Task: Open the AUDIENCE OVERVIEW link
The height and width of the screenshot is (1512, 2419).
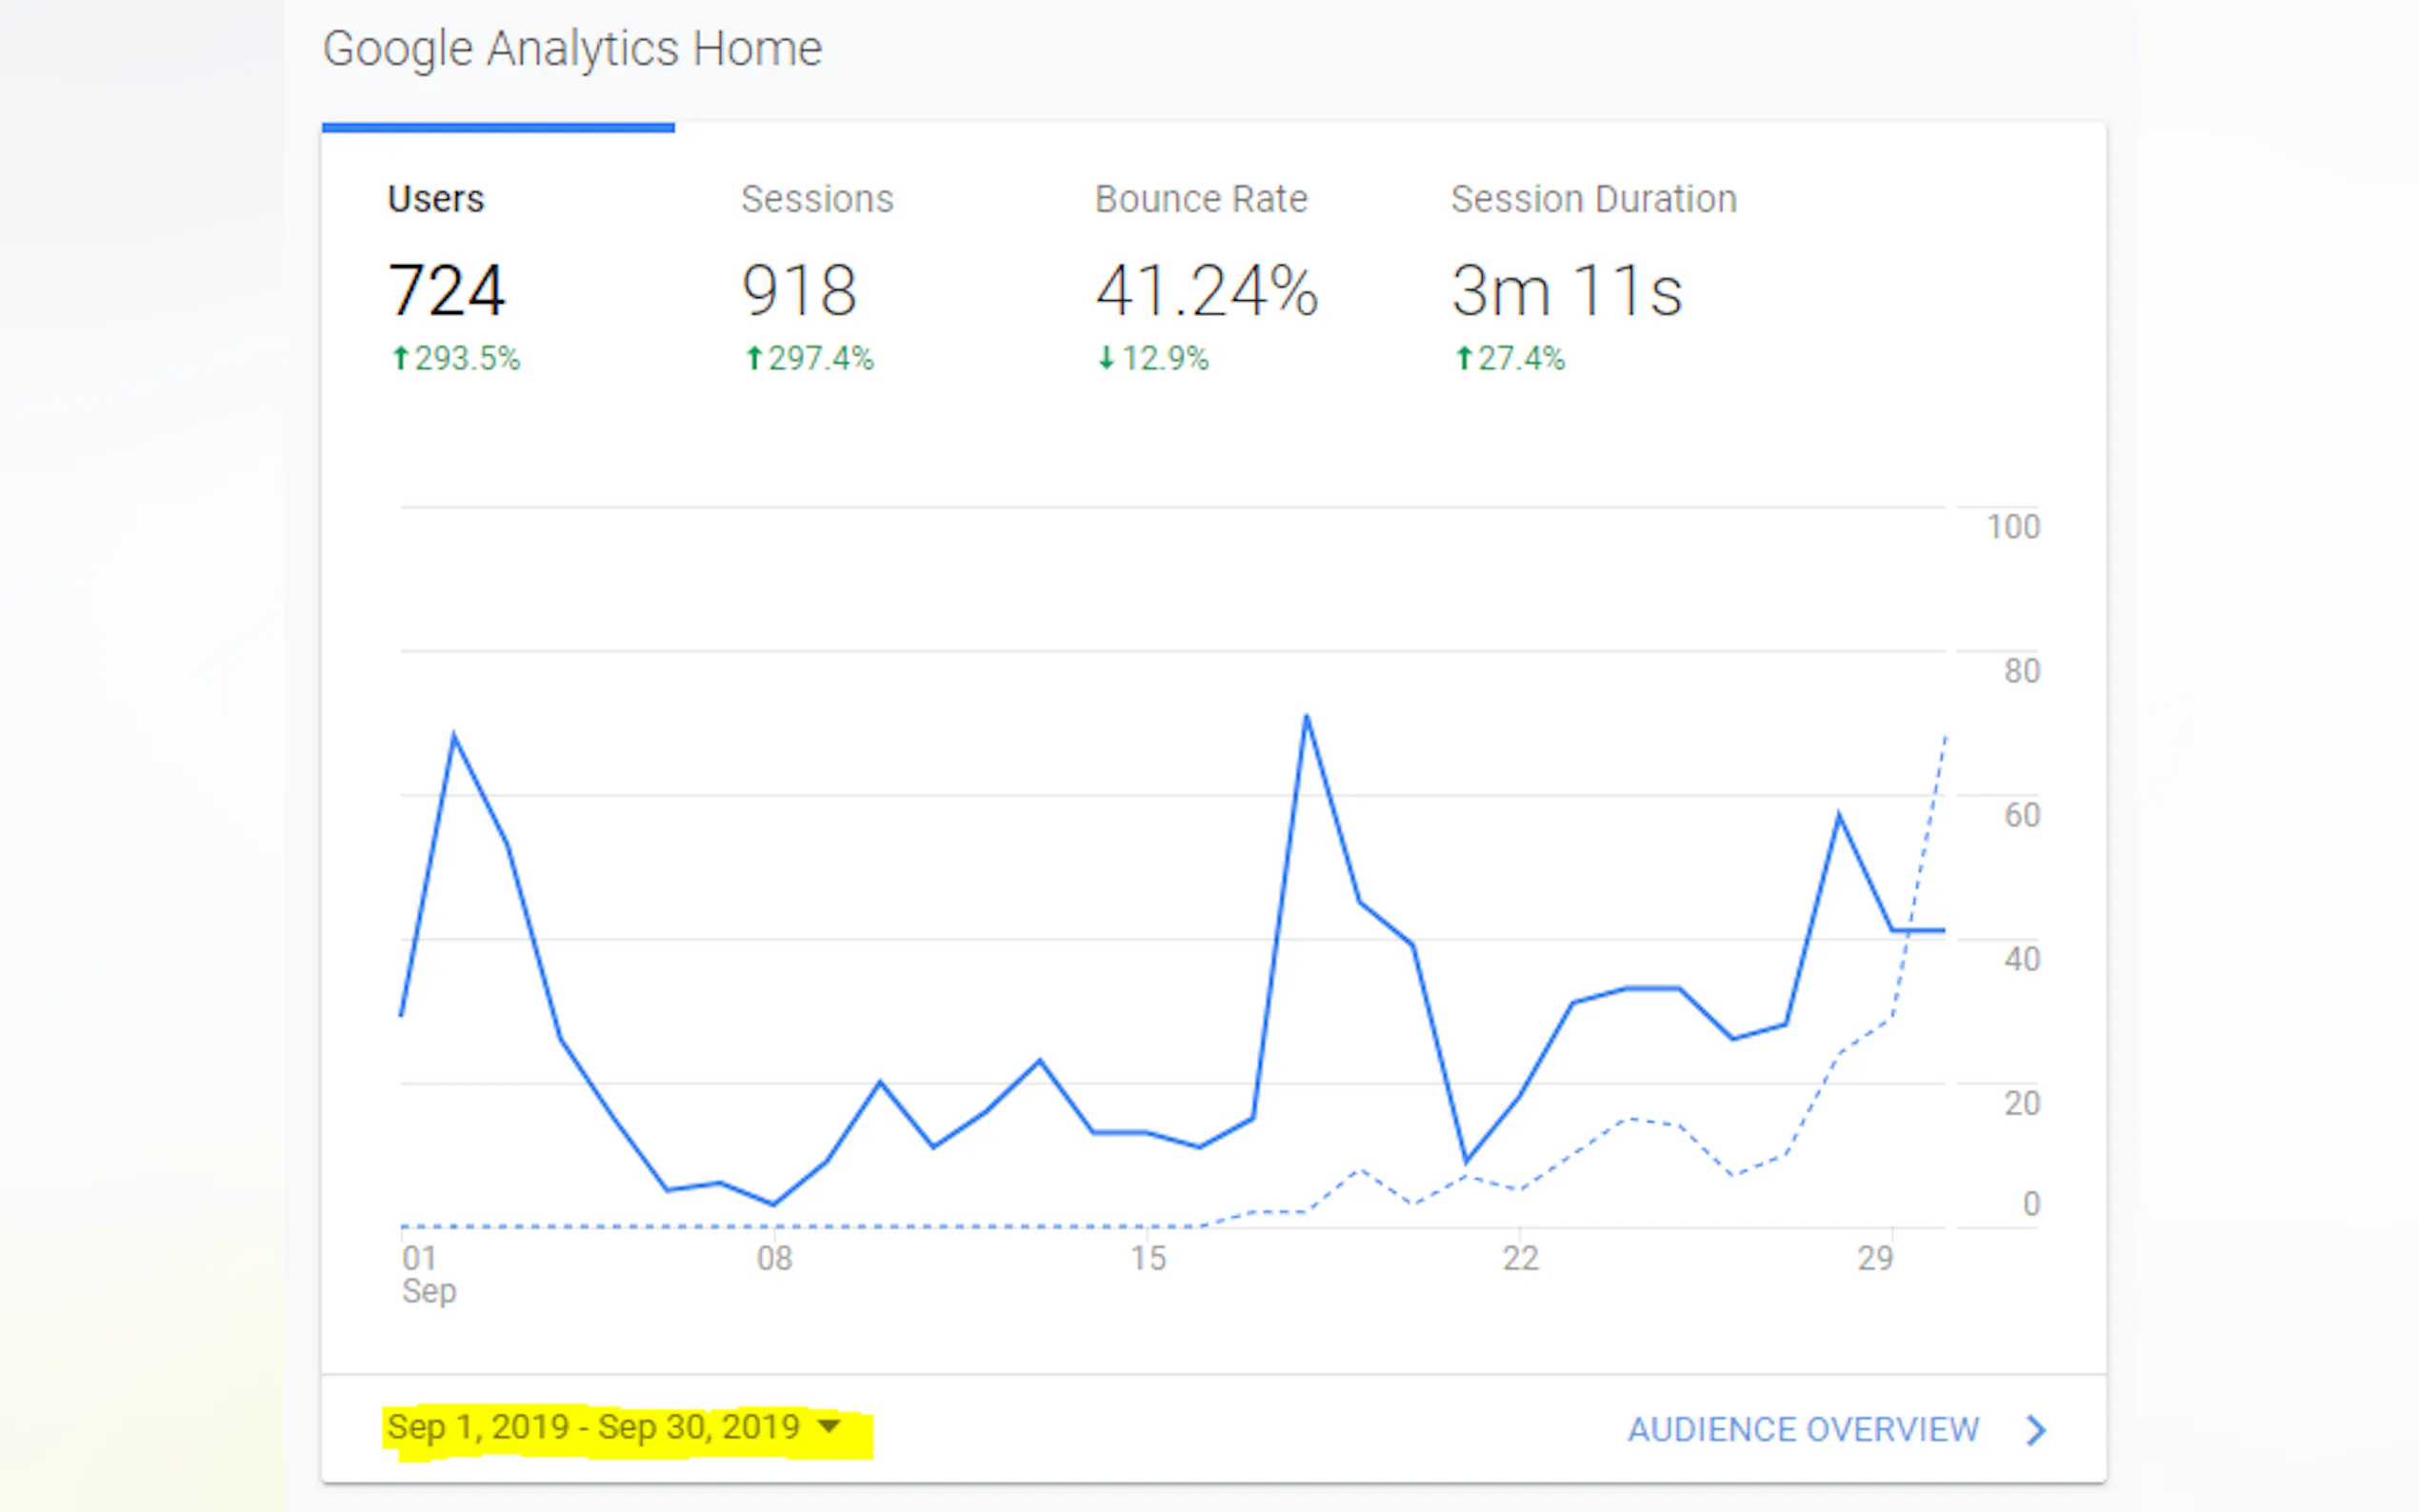Action: click(1803, 1430)
